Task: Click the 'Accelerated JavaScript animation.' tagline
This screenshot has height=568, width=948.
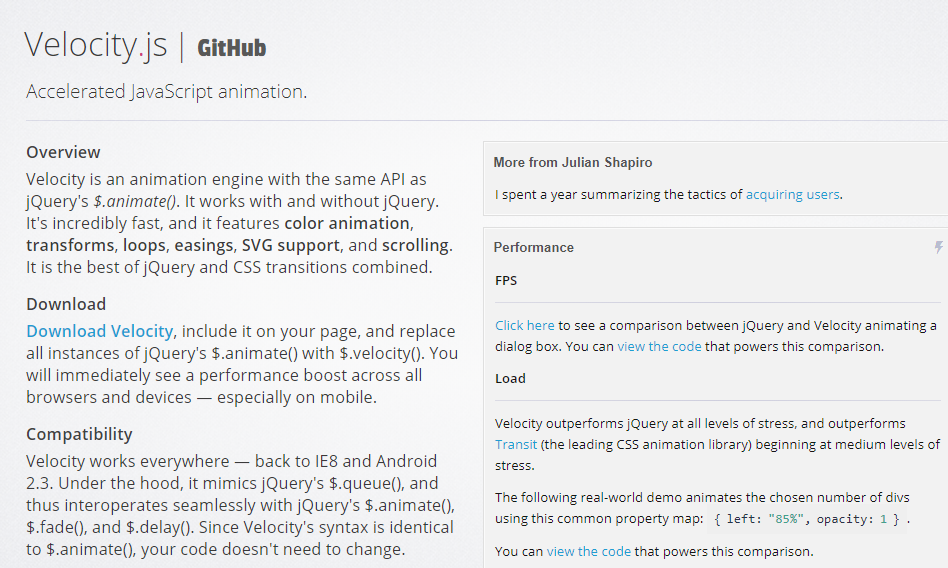Action: pyautogui.click(x=166, y=91)
